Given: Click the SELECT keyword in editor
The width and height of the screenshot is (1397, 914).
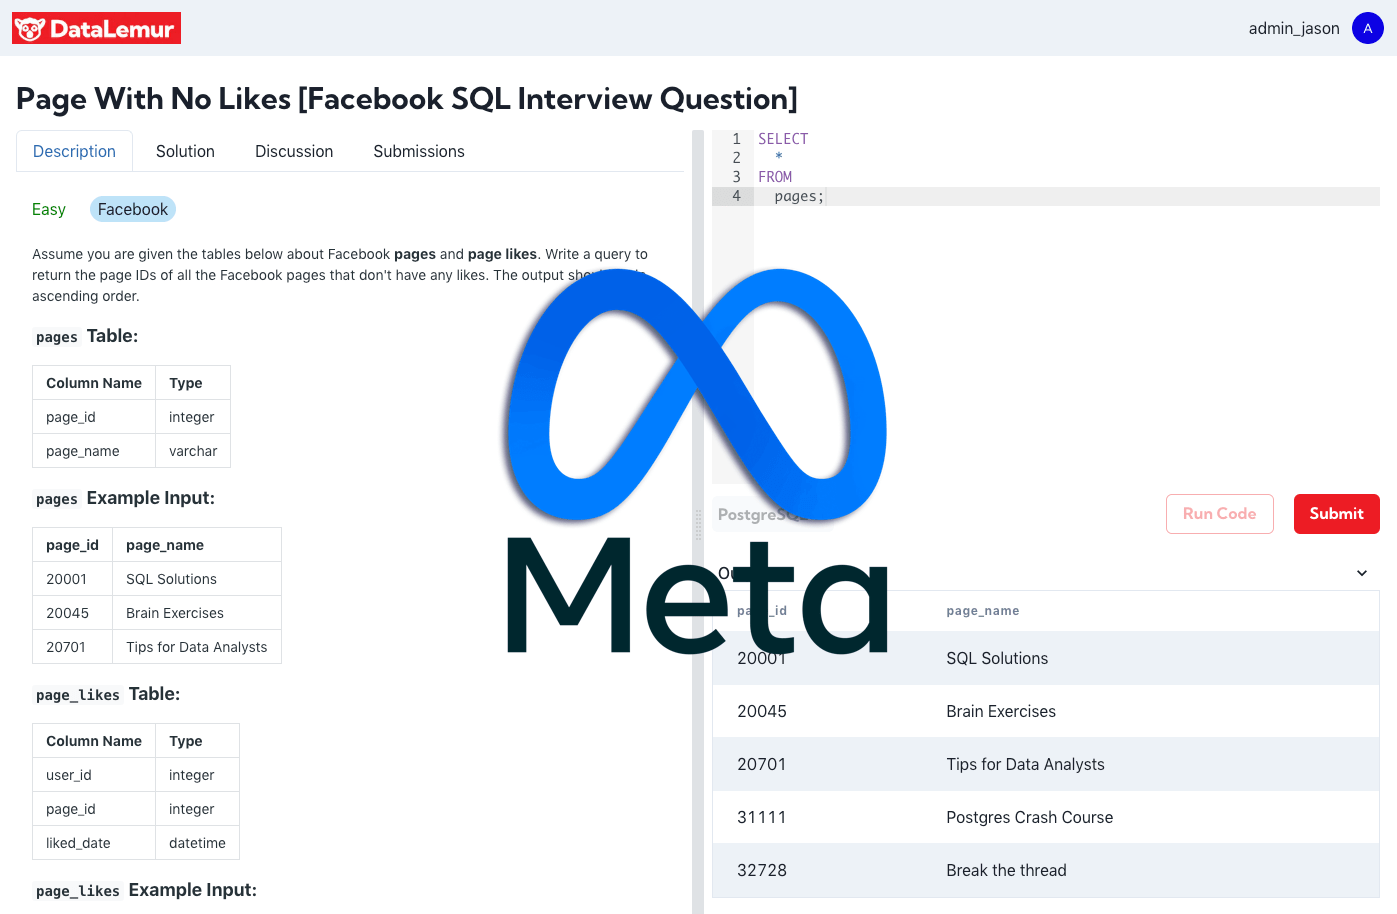Looking at the screenshot, I should [x=783, y=139].
